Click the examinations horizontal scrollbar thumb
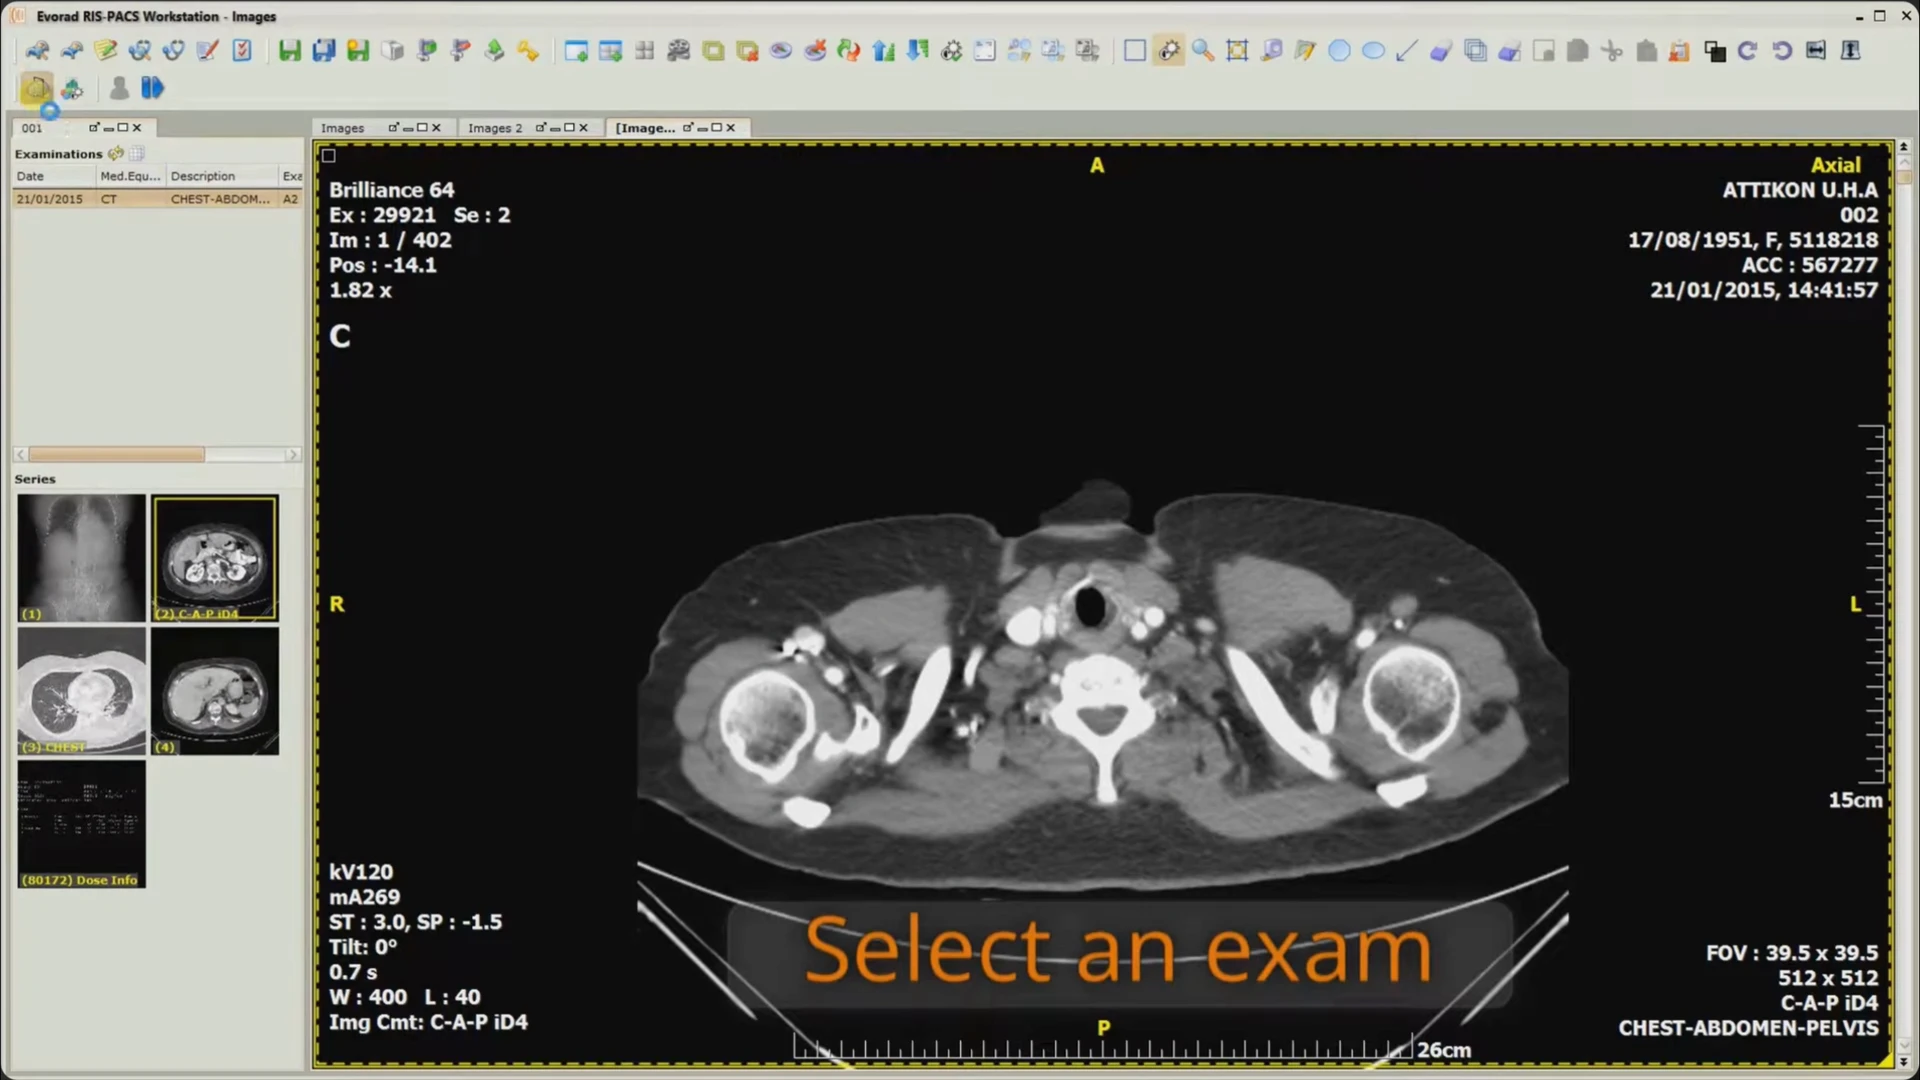 click(117, 454)
